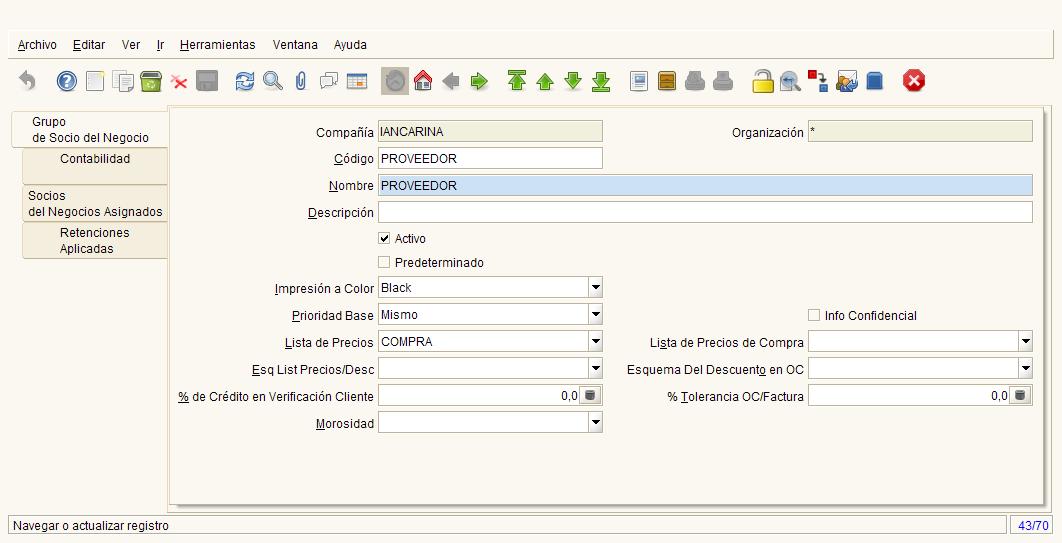Open the Editar menu
The width and height of the screenshot is (1062, 543).
[x=89, y=45]
